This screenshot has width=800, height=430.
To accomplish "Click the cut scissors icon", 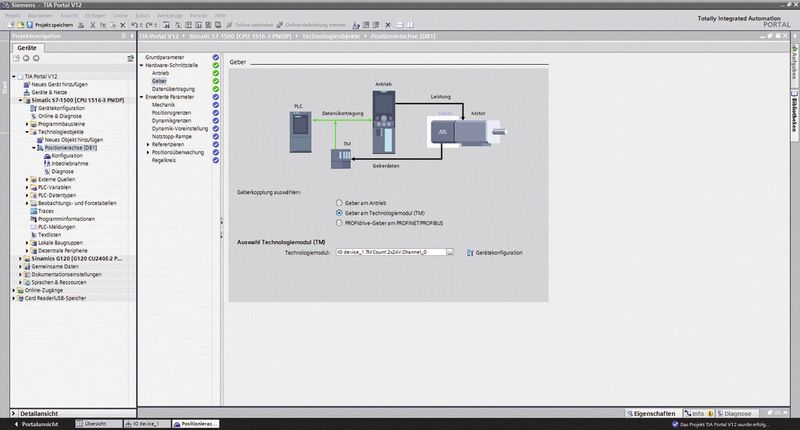I will (x=92, y=24).
